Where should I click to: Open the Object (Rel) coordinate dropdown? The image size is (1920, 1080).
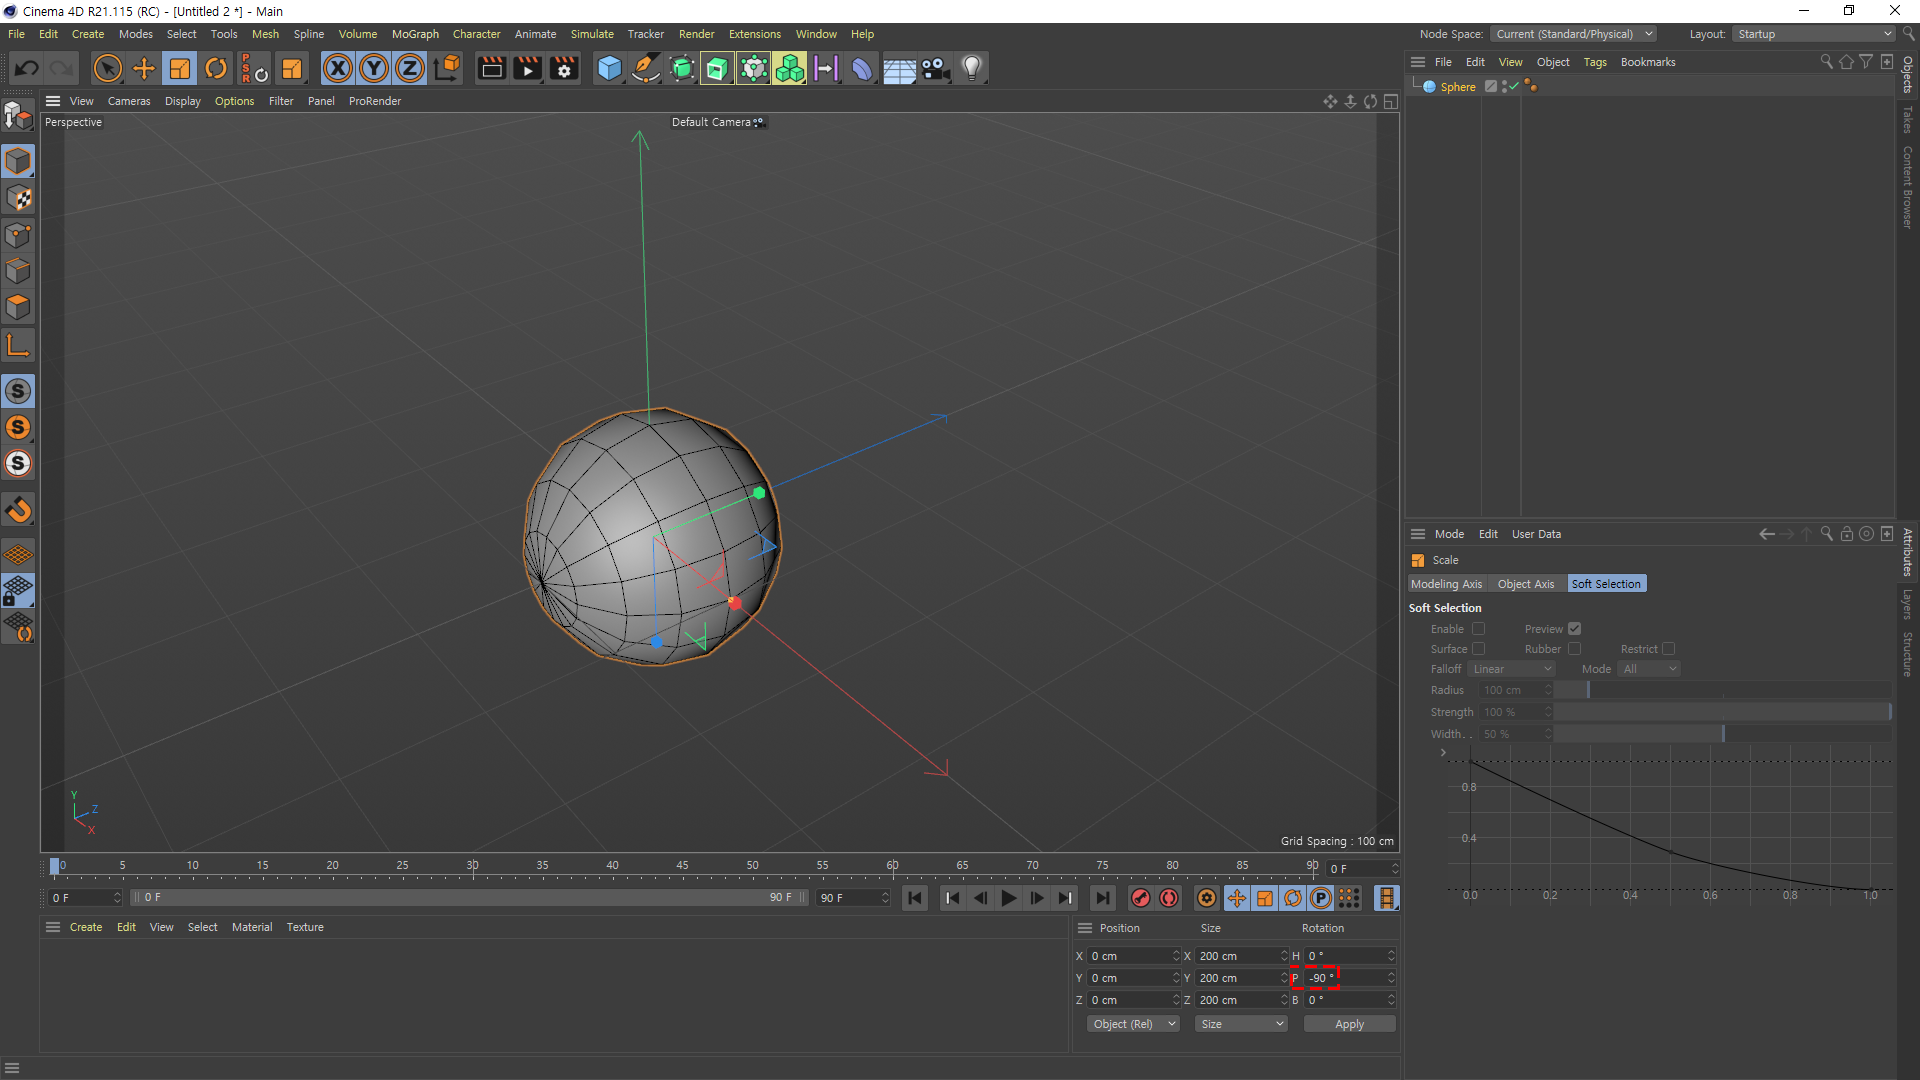[x=1133, y=1024]
